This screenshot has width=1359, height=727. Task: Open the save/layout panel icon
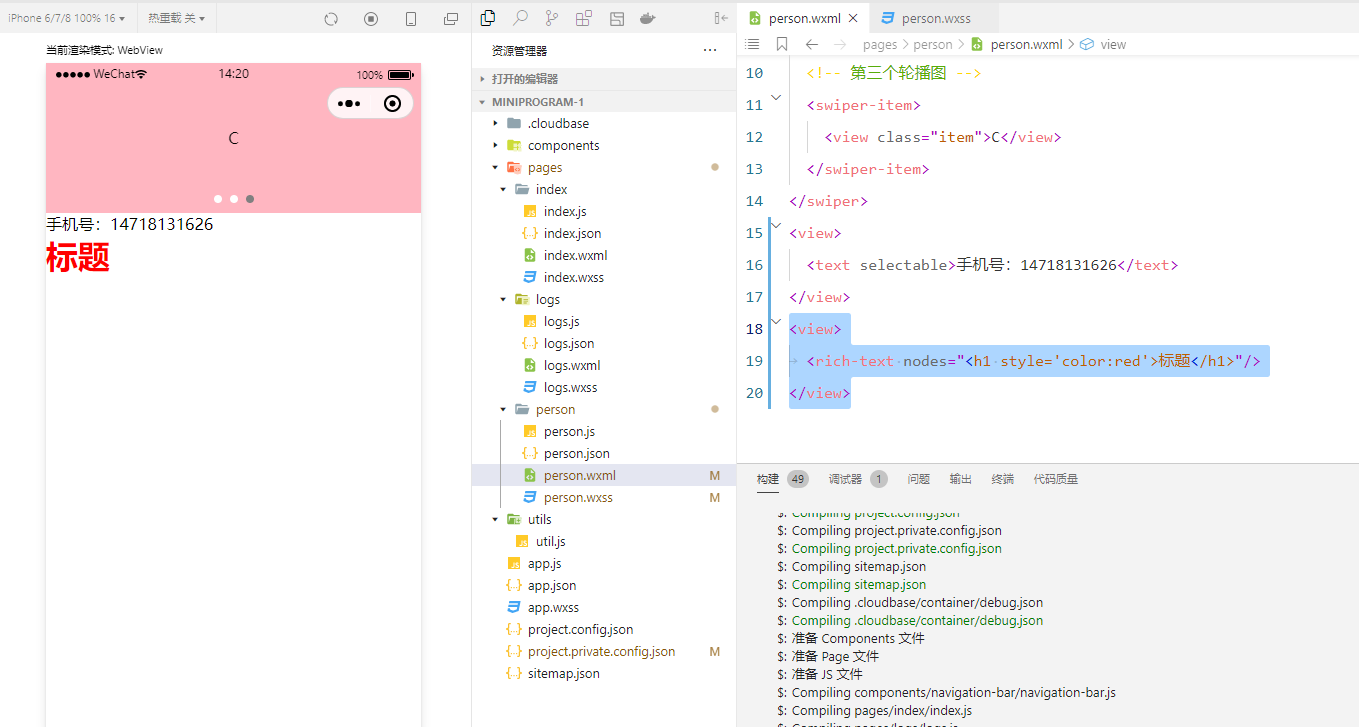click(x=617, y=18)
